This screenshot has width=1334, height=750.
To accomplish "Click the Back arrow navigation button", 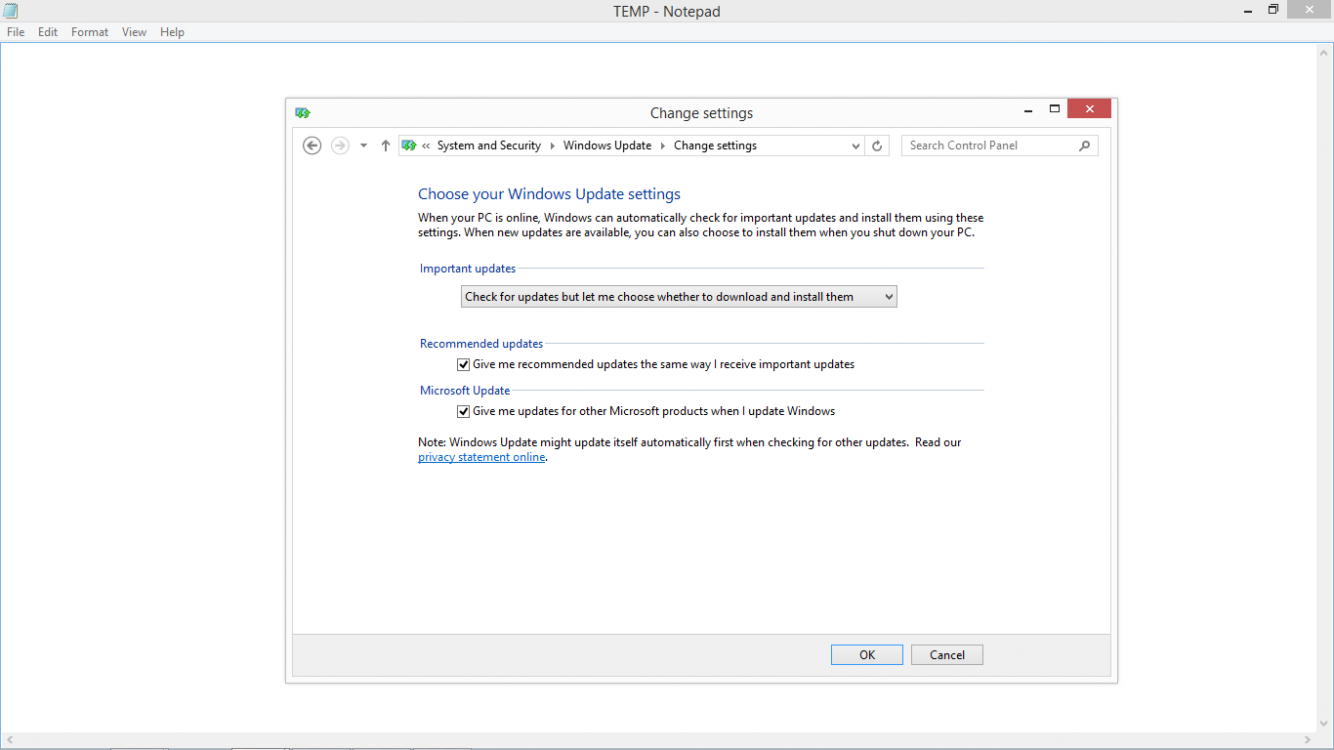I will coord(312,146).
